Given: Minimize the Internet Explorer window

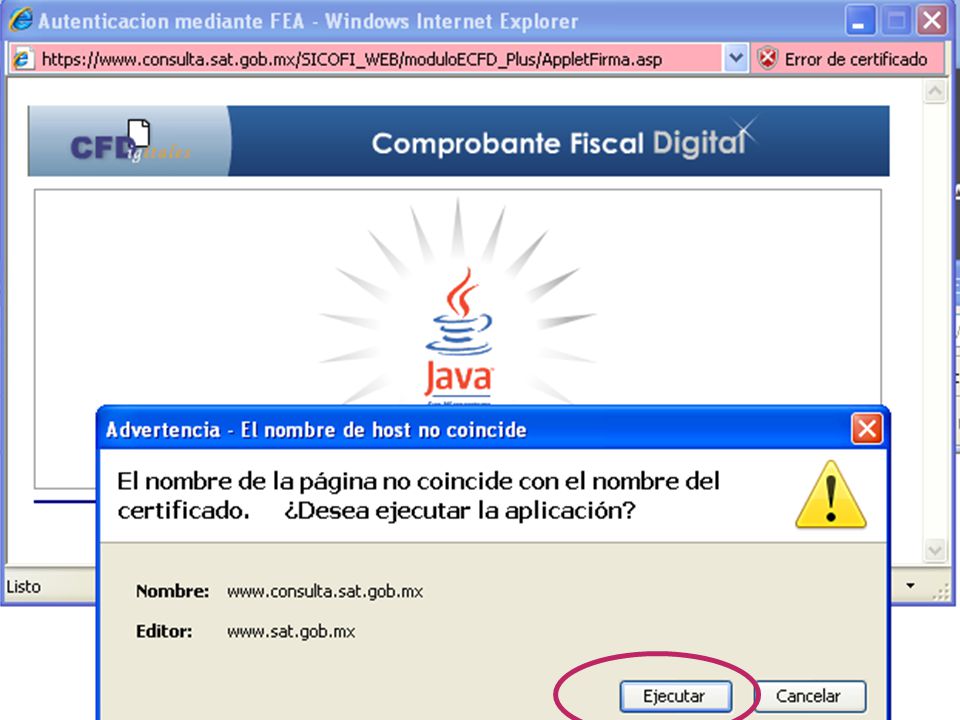Looking at the screenshot, I should click(x=859, y=21).
